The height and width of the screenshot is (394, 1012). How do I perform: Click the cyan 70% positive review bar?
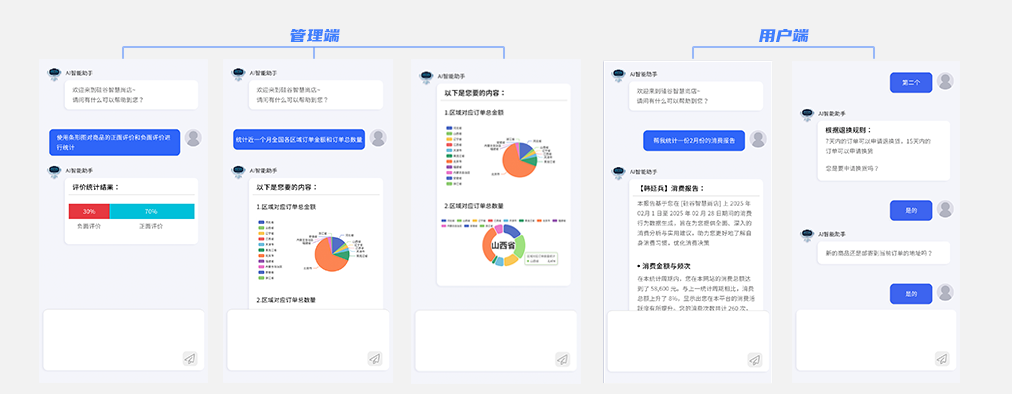[152, 211]
